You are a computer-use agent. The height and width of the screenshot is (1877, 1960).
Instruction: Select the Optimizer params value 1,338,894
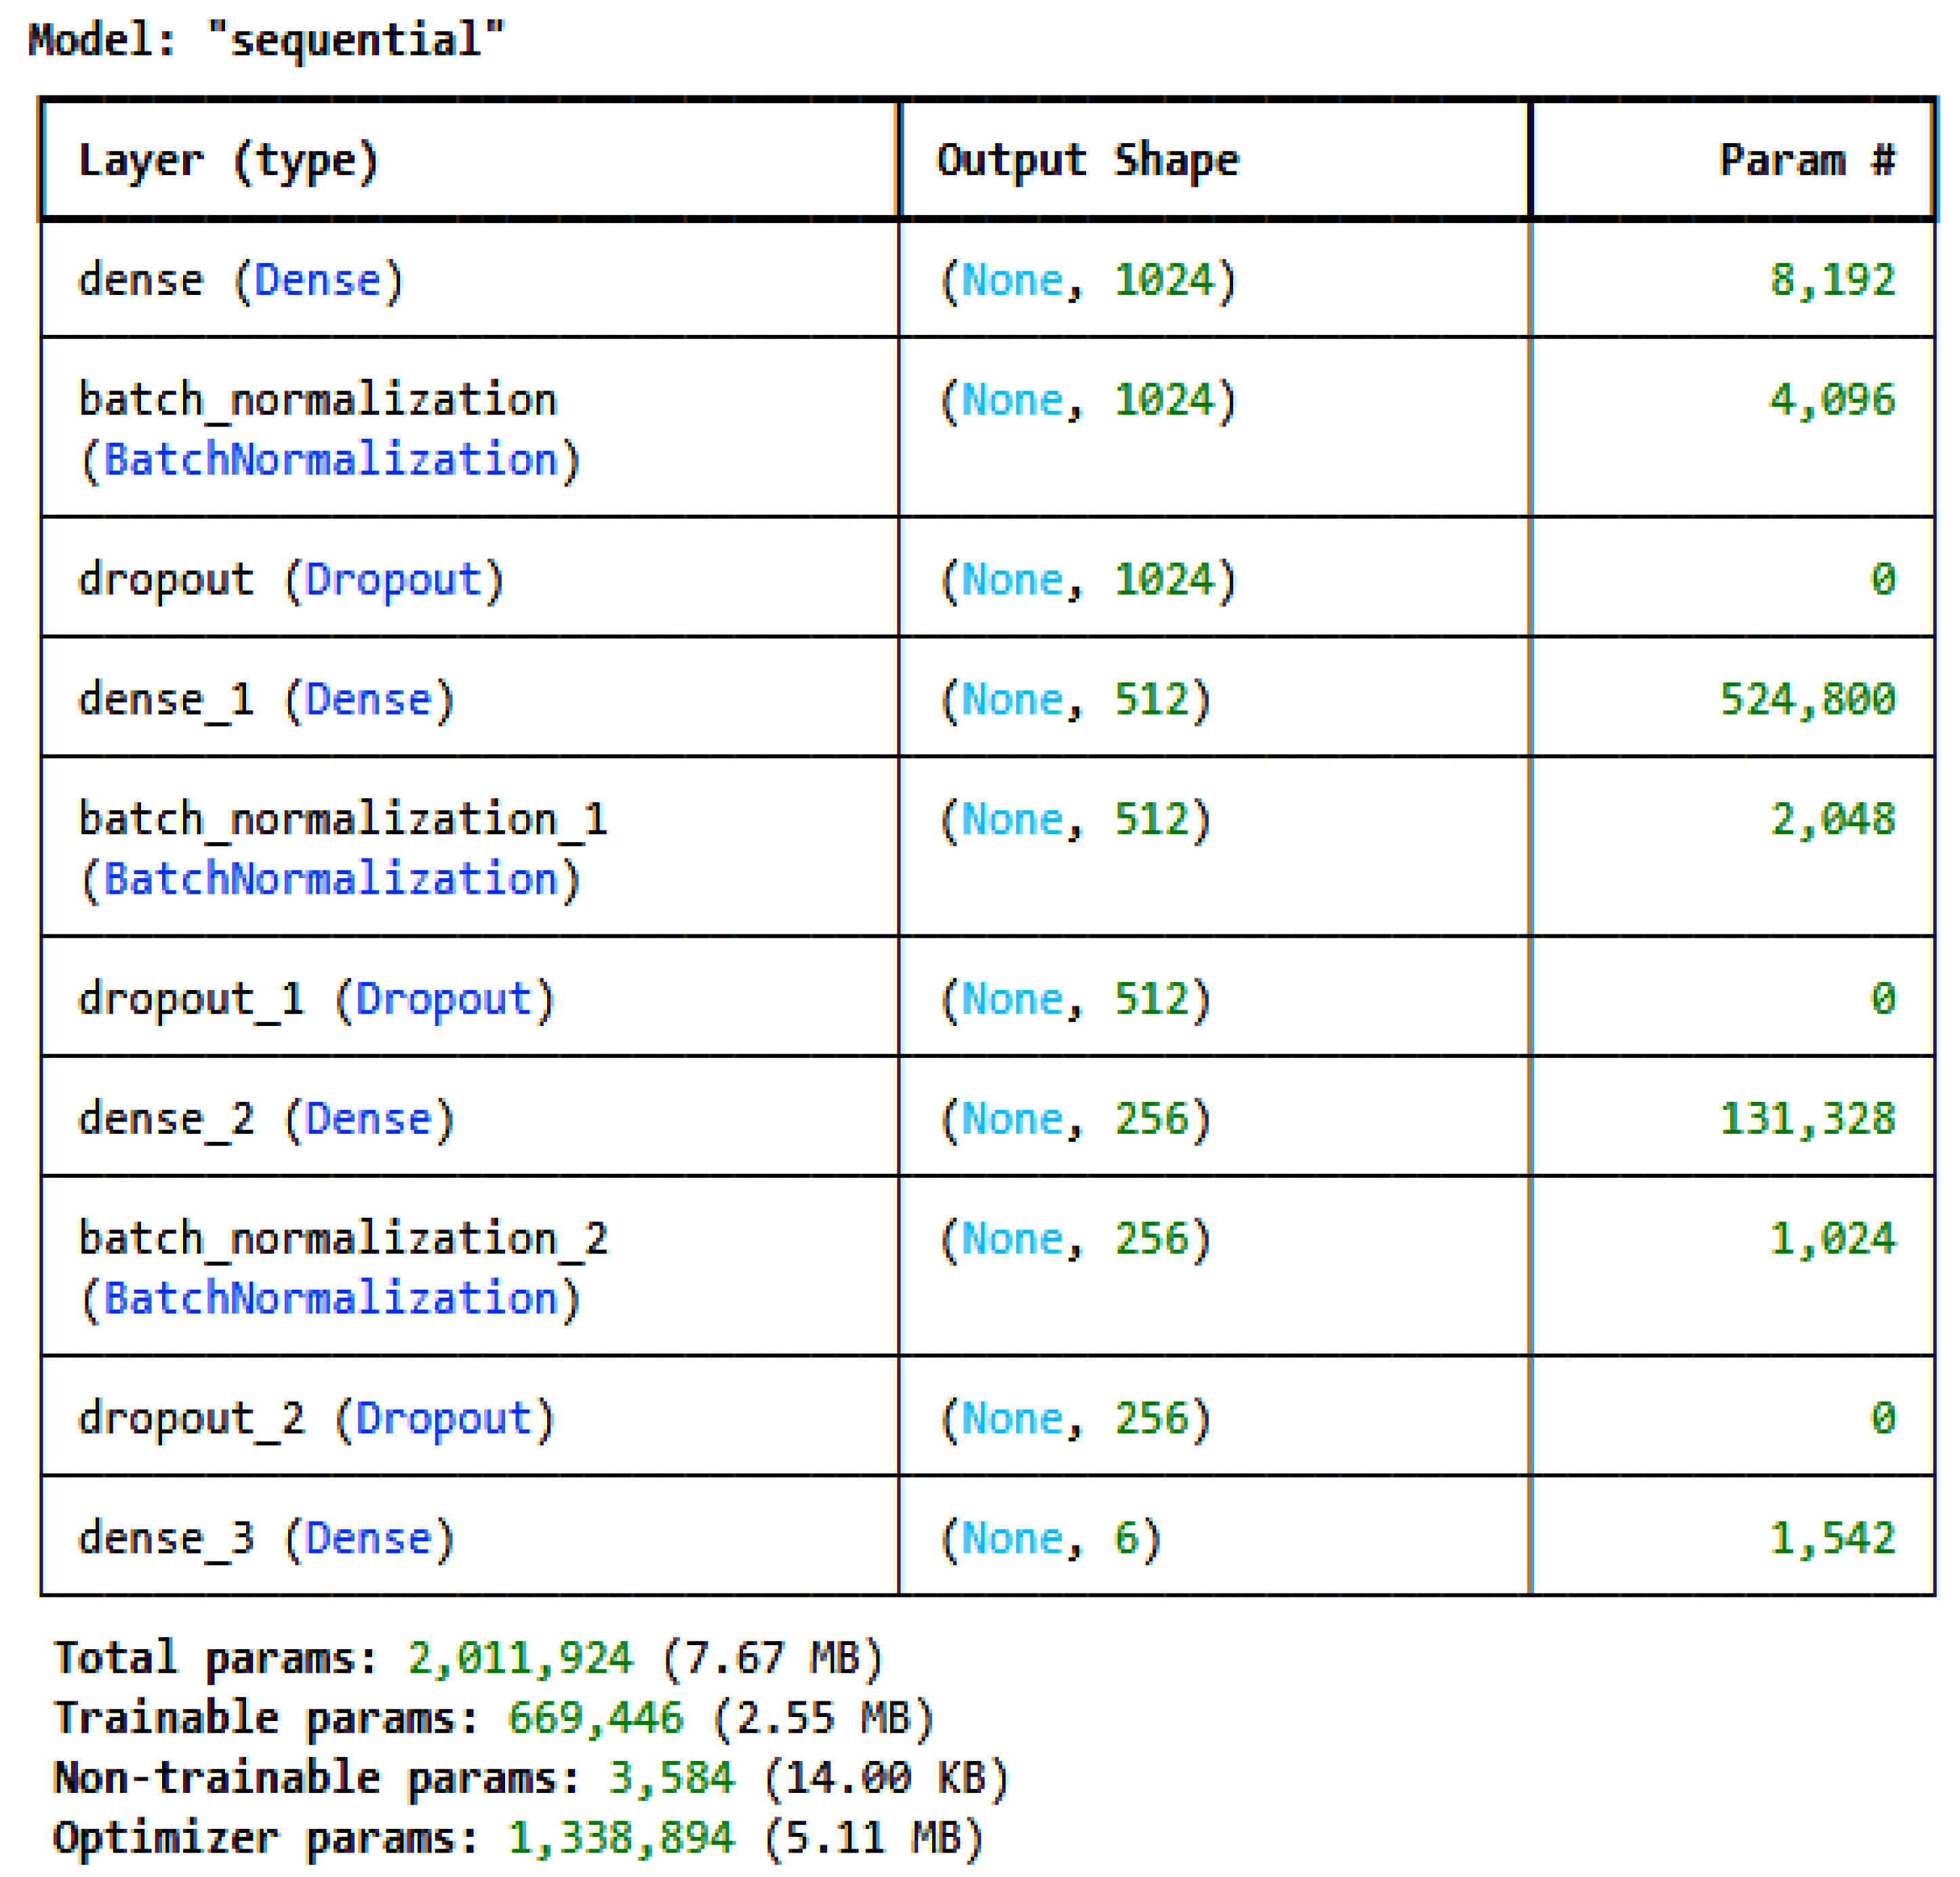point(621,1838)
